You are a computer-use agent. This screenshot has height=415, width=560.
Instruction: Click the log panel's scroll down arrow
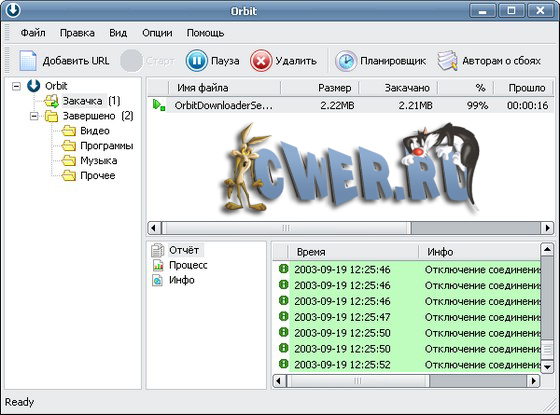(x=547, y=366)
